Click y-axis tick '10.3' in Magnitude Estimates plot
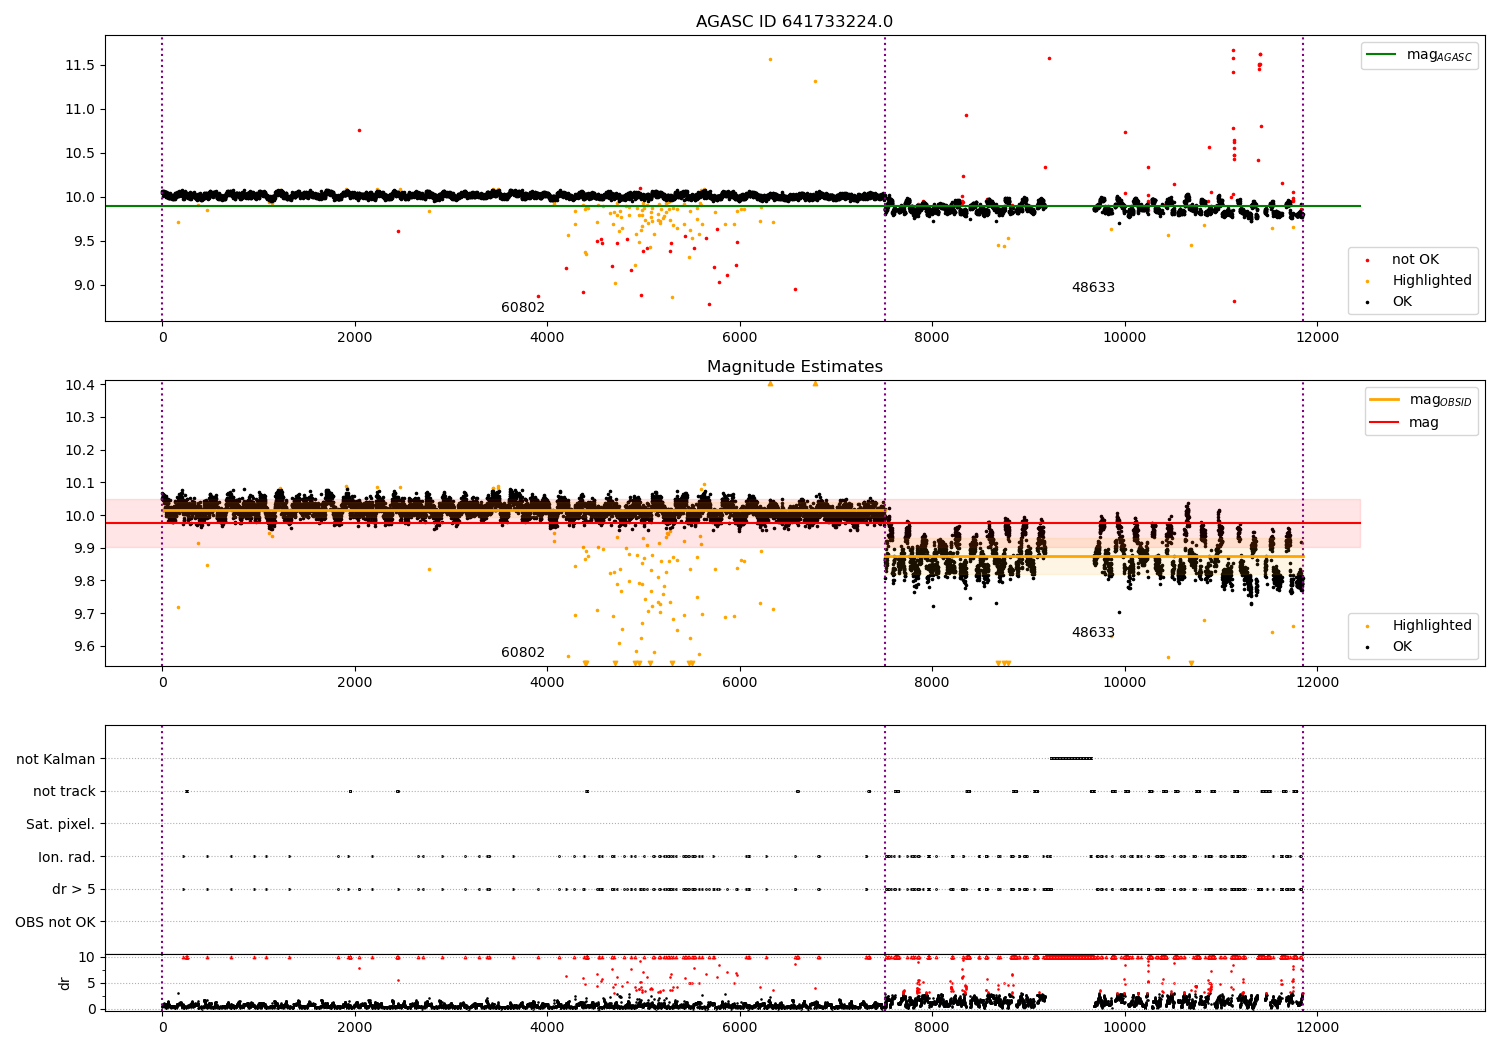This screenshot has height=1050, width=1500. pyautogui.click(x=79, y=418)
